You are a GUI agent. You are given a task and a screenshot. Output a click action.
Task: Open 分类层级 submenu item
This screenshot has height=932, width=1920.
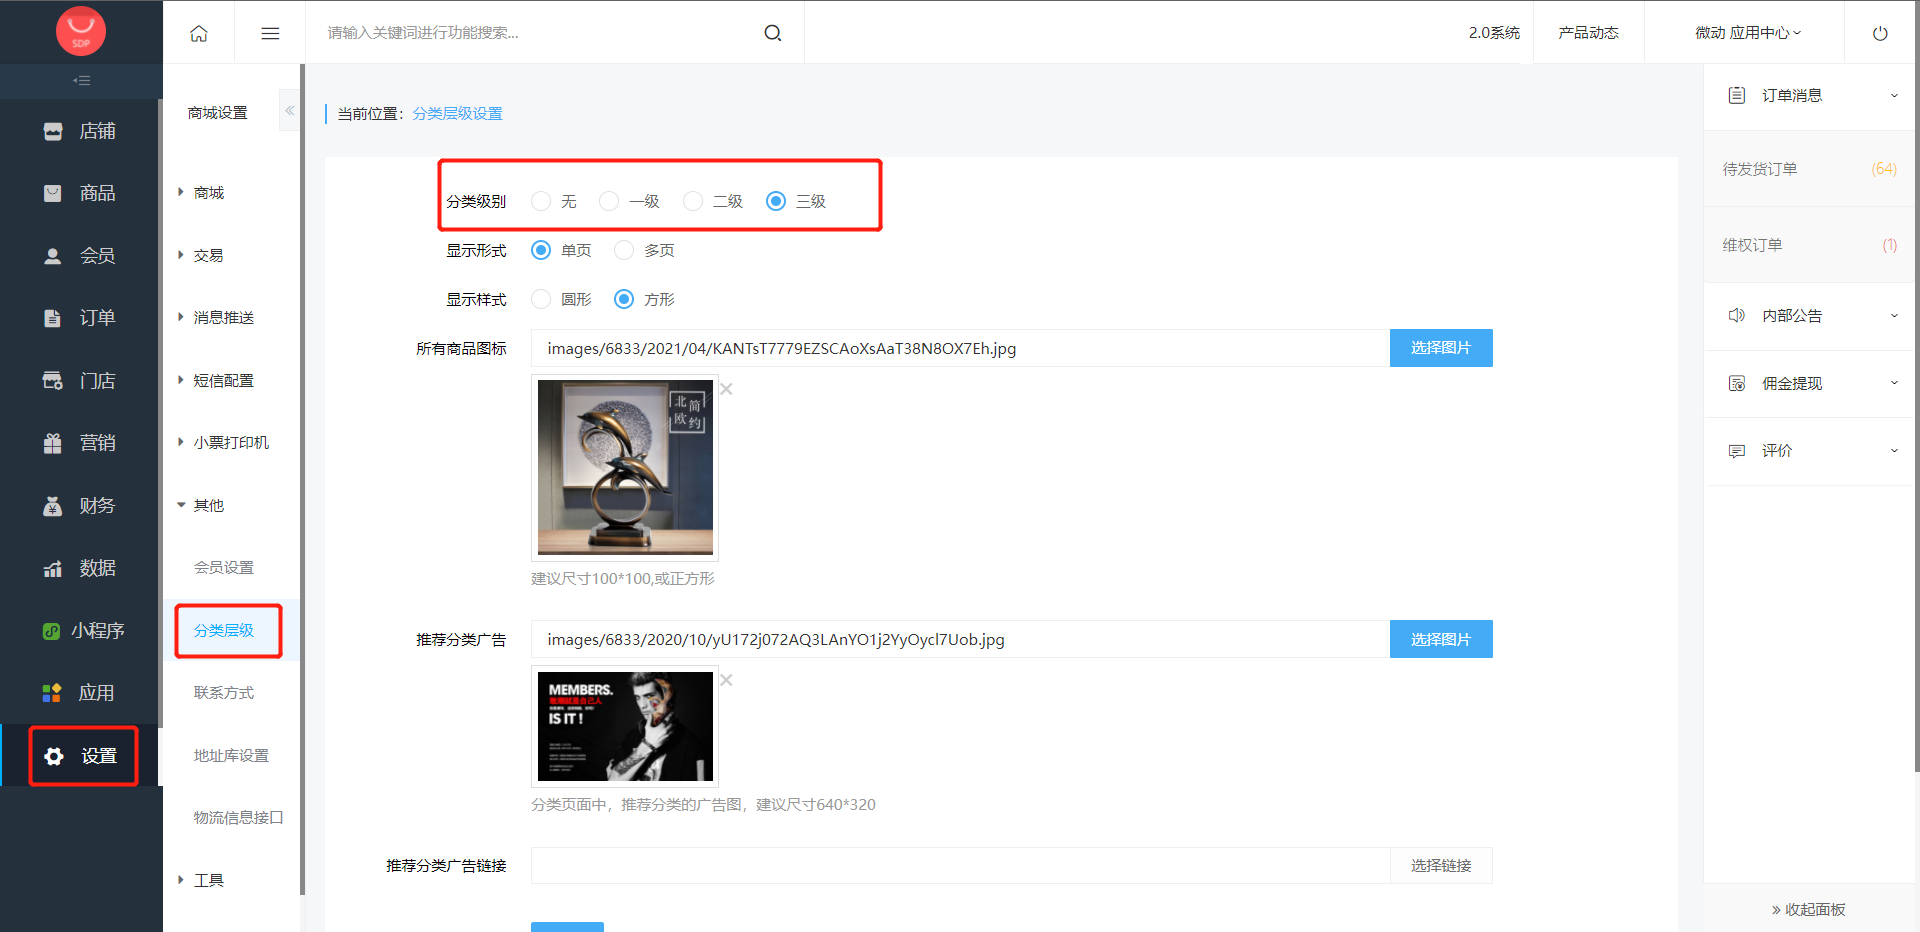point(224,630)
